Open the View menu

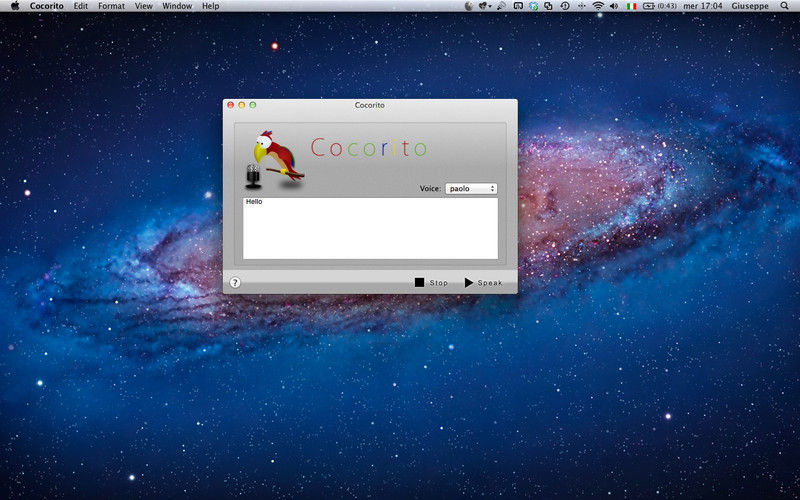point(143,6)
